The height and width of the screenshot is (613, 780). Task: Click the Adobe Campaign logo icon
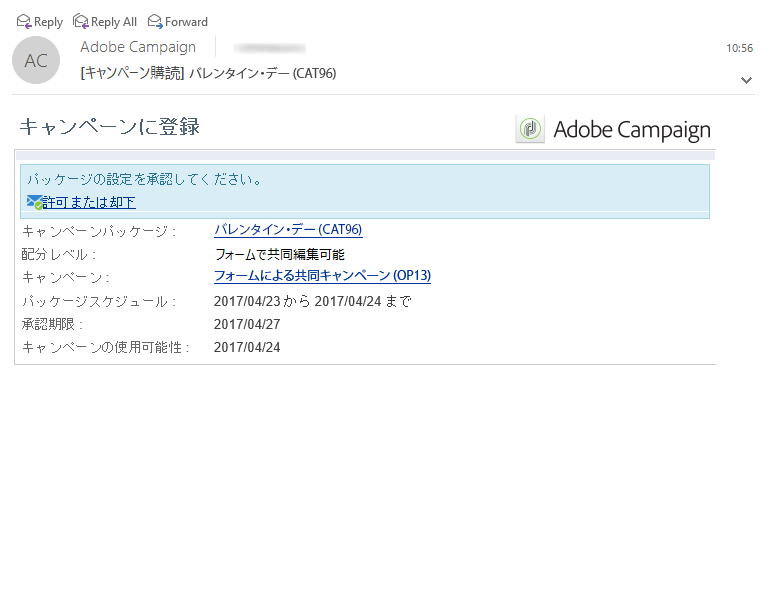point(530,129)
